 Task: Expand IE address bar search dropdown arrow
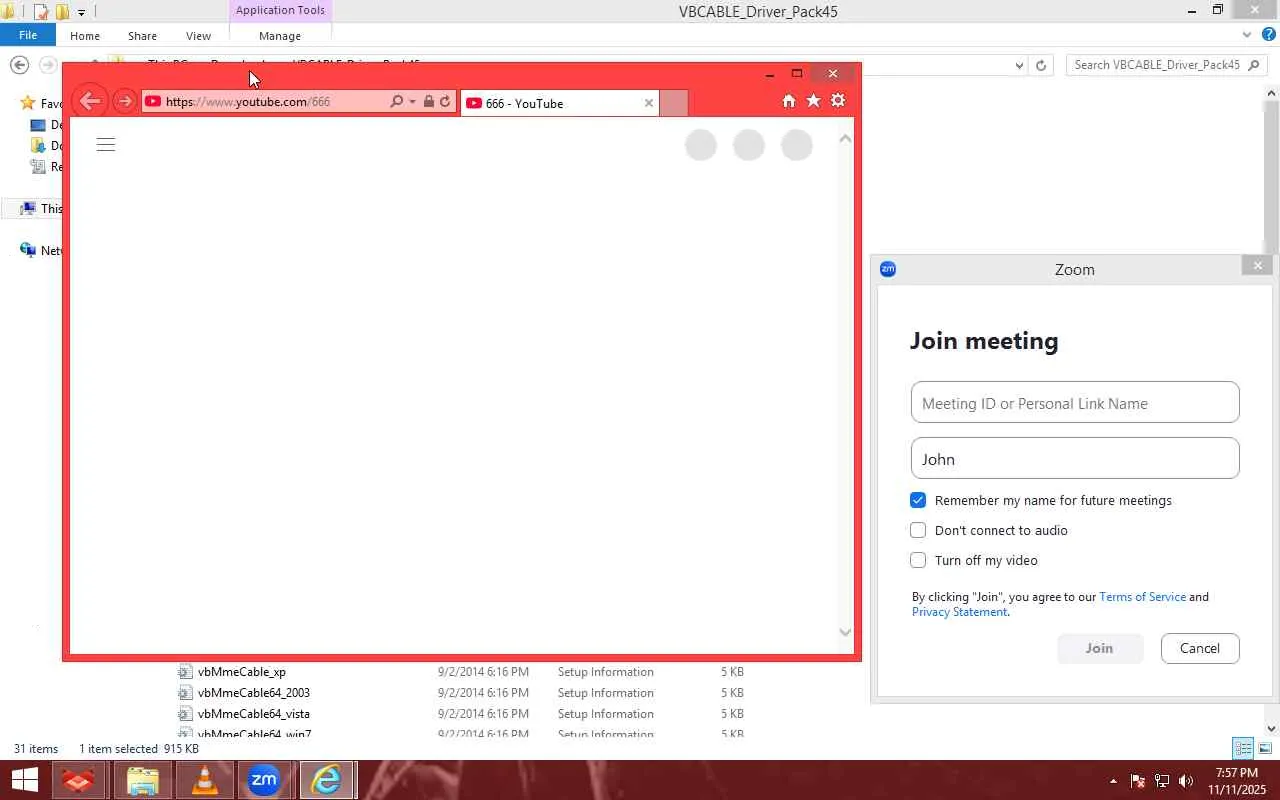click(412, 101)
